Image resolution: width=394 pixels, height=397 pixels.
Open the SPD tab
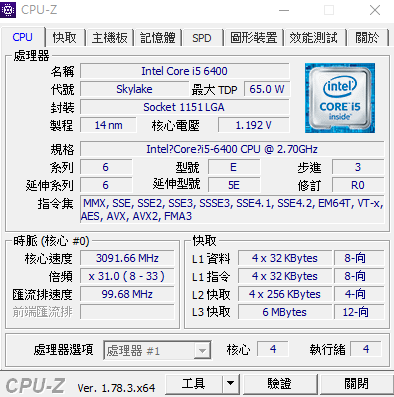(x=202, y=38)
